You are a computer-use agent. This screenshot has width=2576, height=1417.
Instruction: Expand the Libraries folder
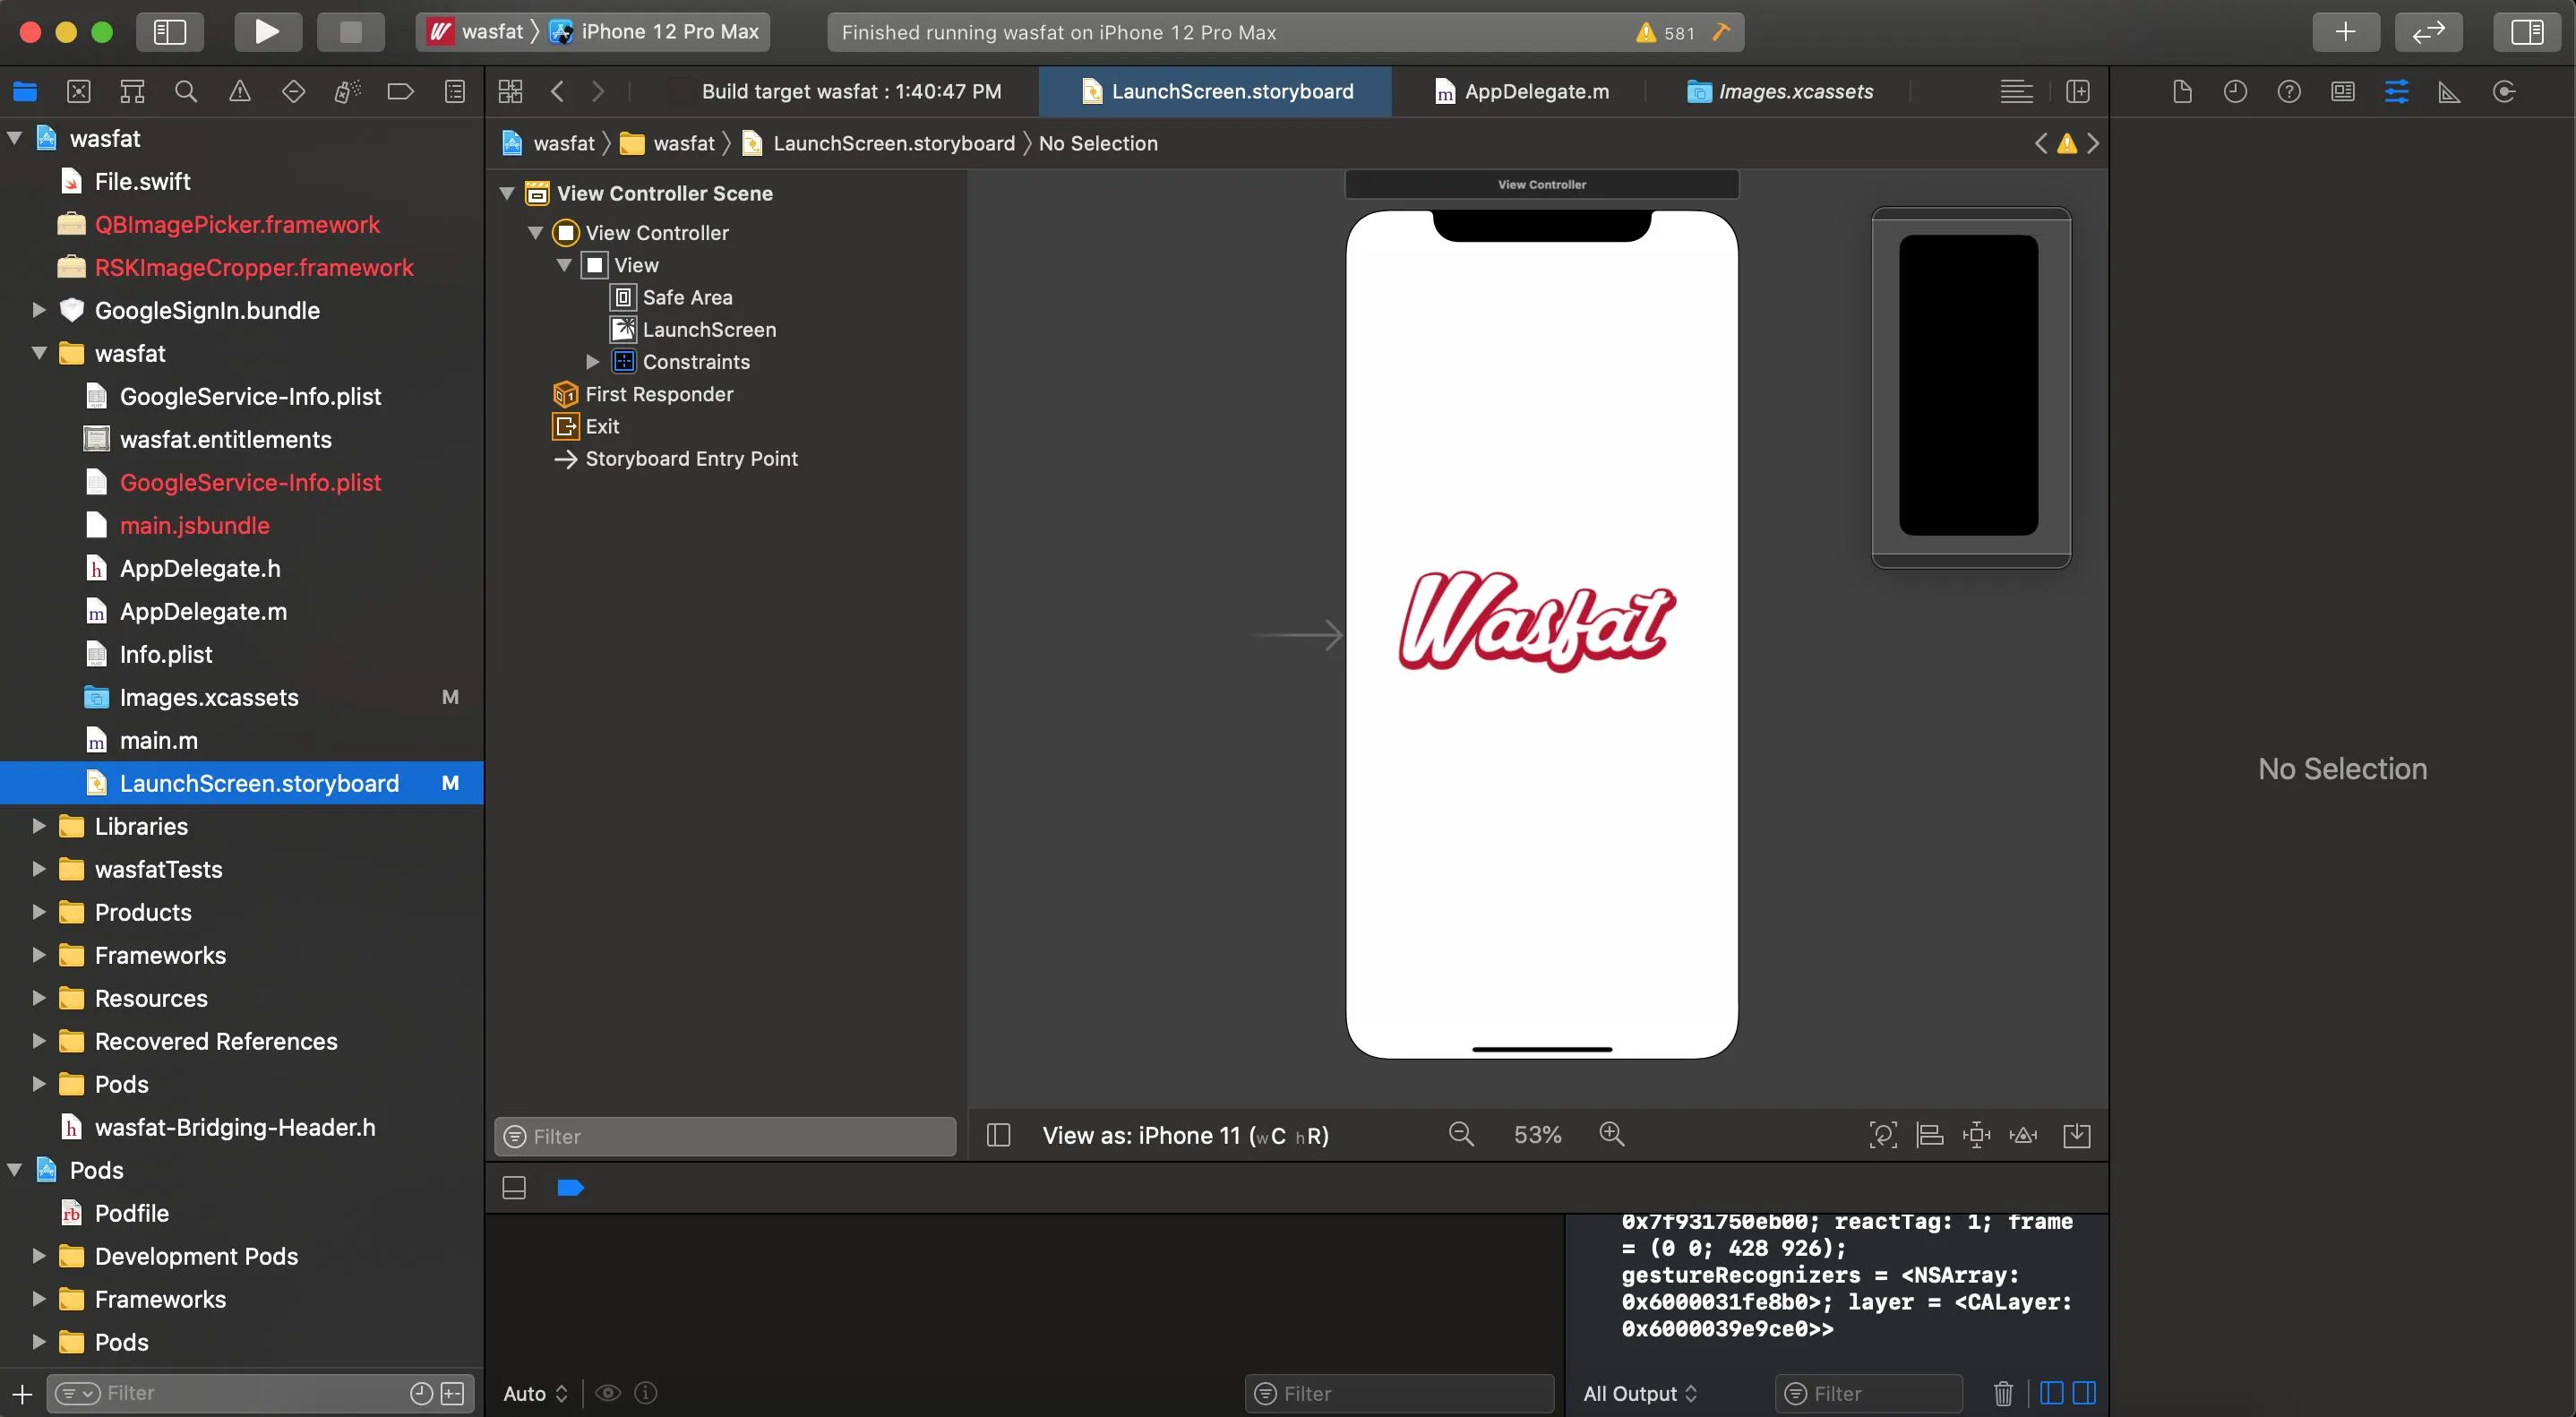(x=39, y=826)
